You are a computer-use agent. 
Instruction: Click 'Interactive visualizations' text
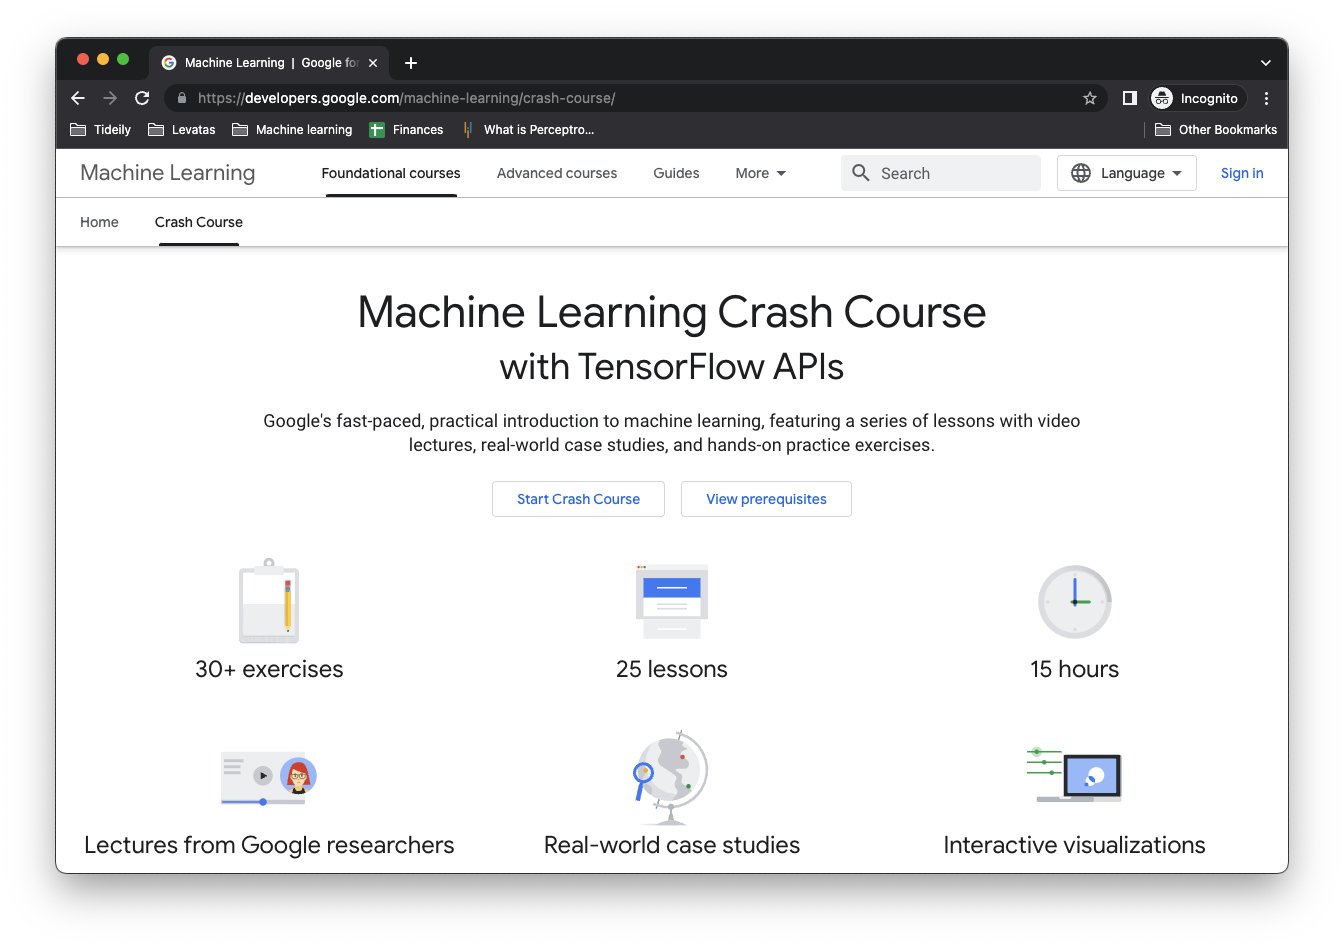click(x=1075, y=845)
